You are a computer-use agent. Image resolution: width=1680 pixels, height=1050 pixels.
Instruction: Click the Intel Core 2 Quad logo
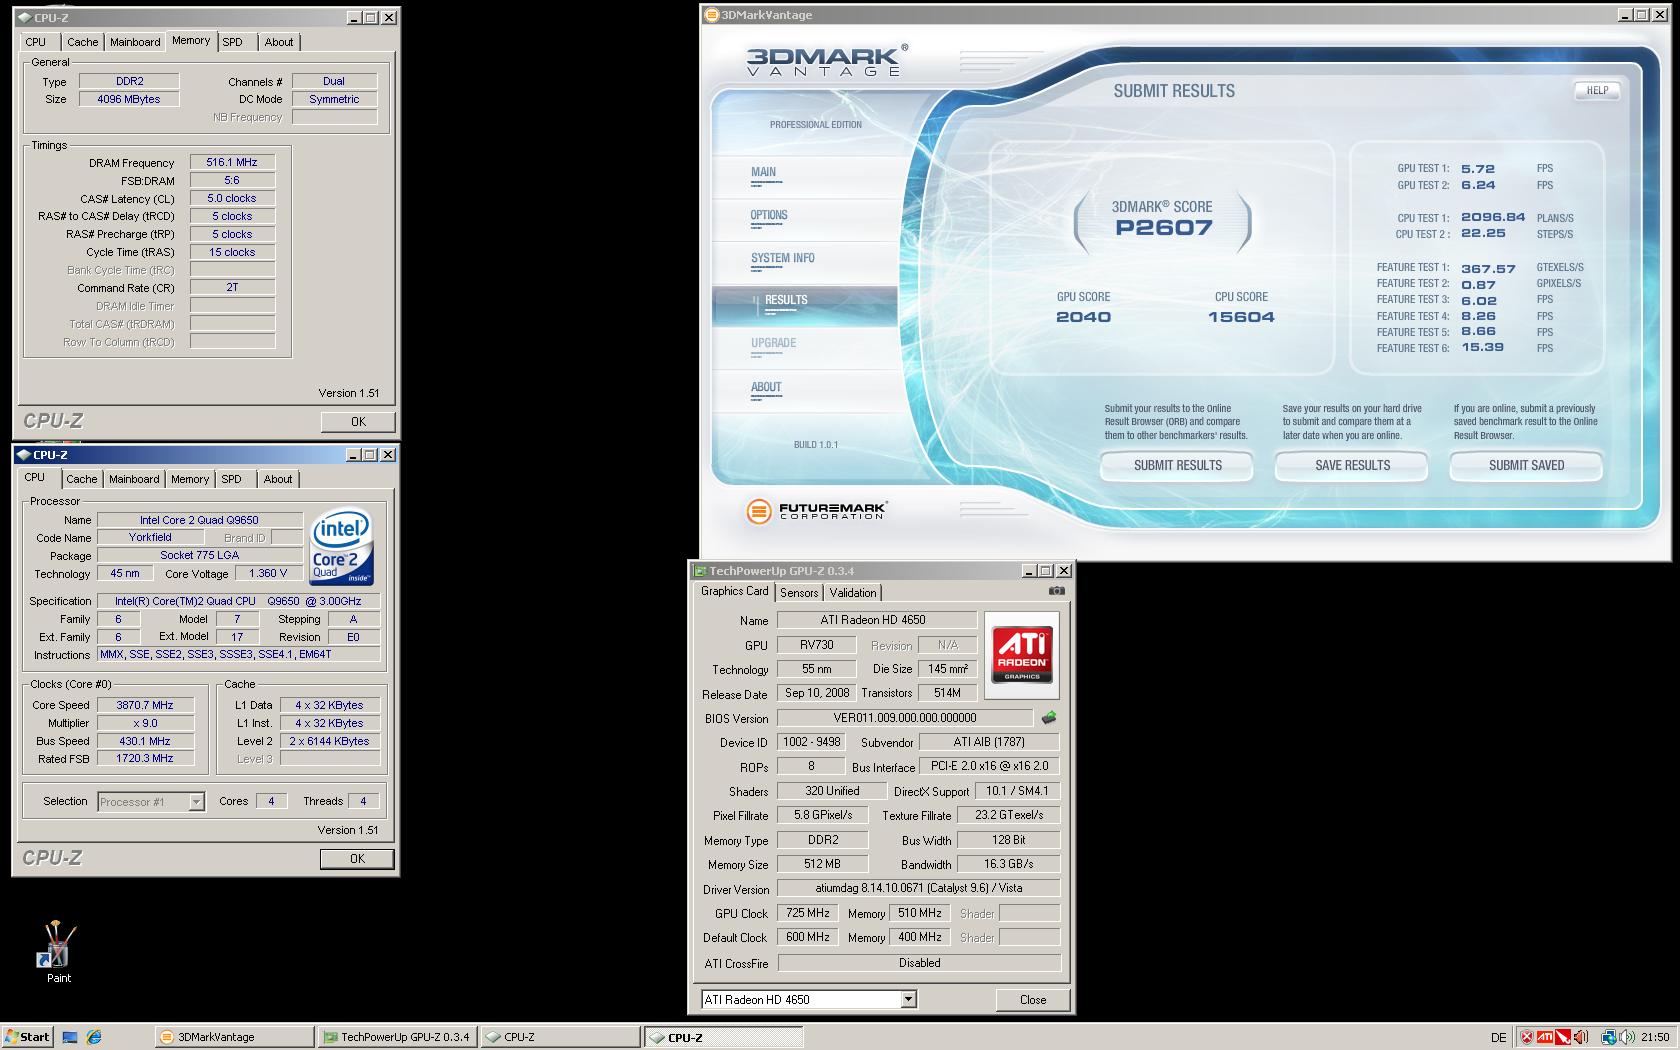coord(341,547)
